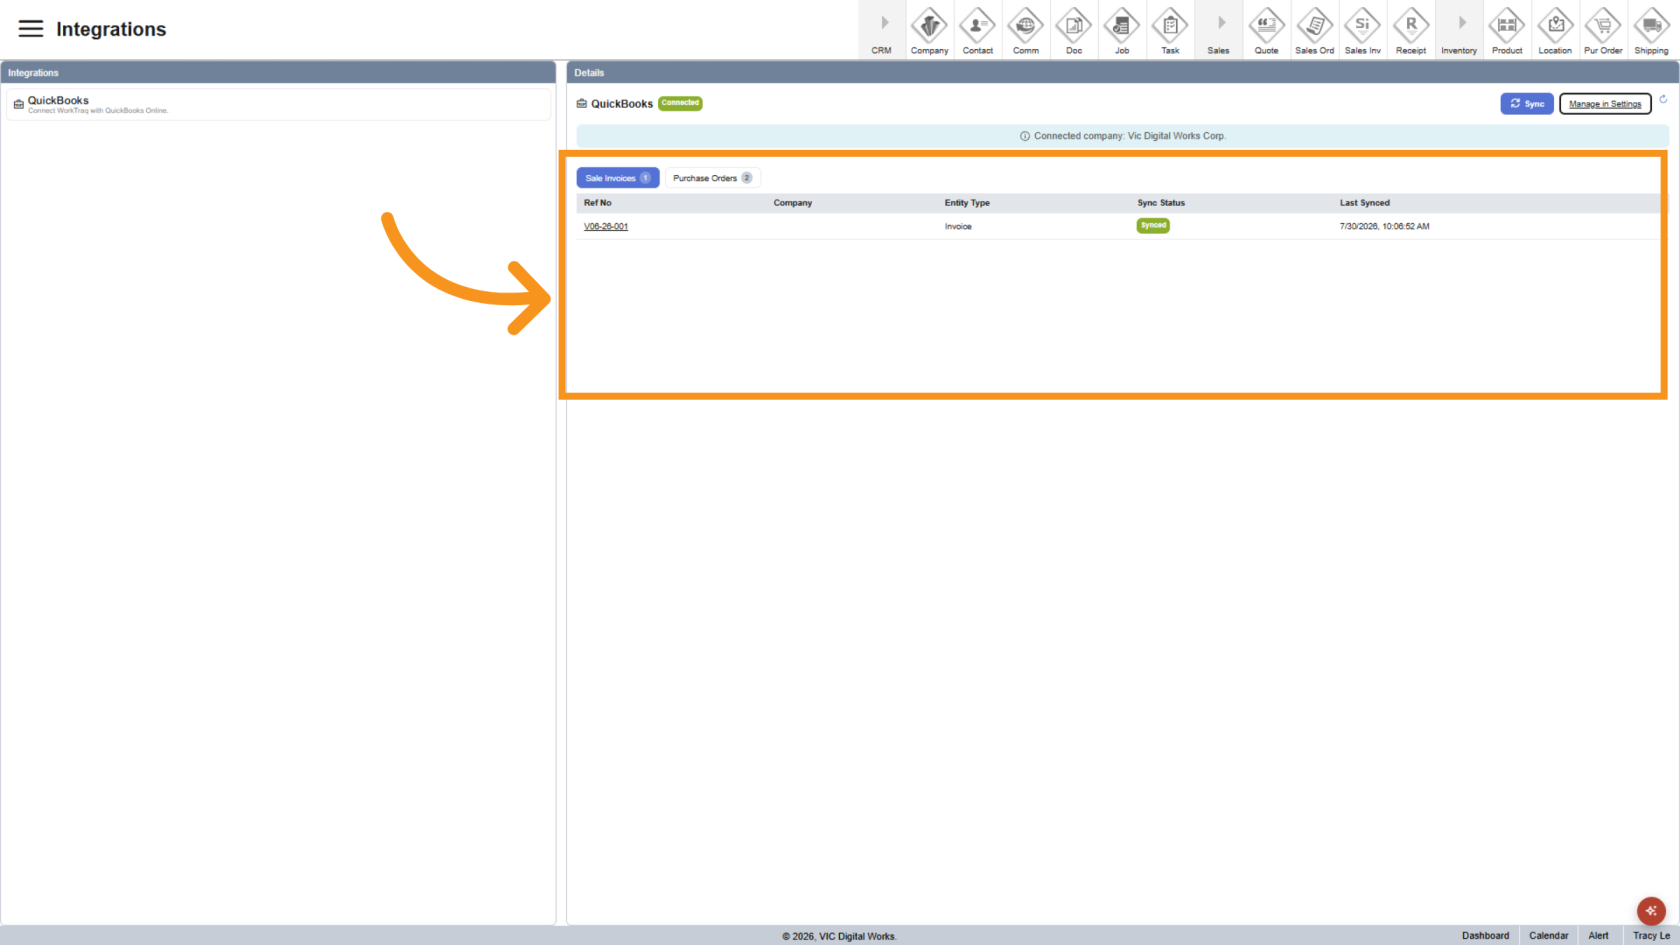Expand the Sales toolbar group arrow
The width and height of the screenshot is (1680, 945).
(x=1220, y=23)
